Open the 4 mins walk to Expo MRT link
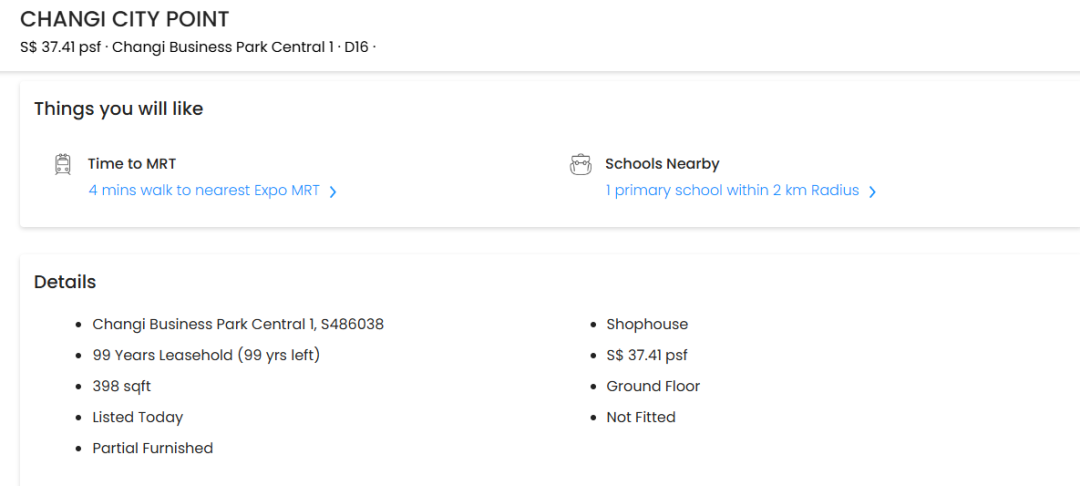This screenshot has width=1080, height=486. point(204,191)
